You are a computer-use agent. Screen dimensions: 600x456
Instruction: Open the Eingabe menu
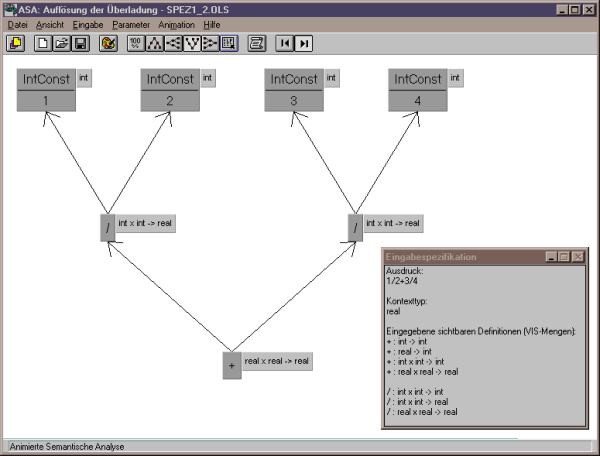[88, 25]
